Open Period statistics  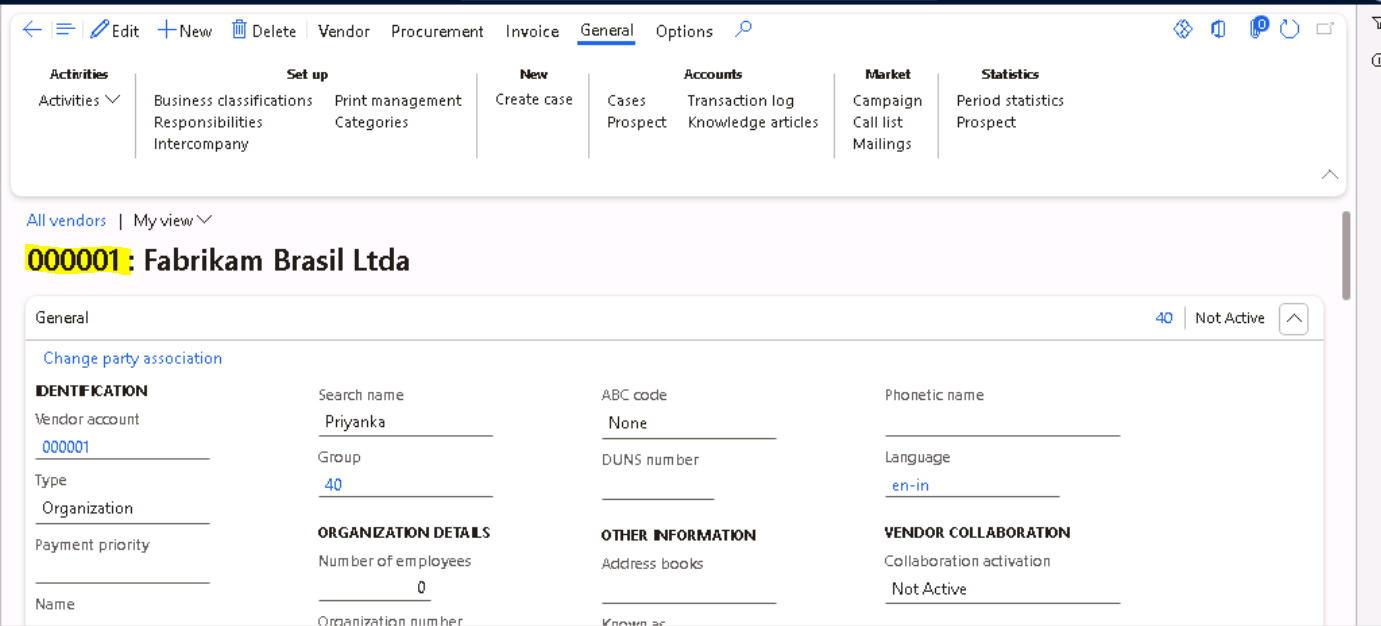1010,100
